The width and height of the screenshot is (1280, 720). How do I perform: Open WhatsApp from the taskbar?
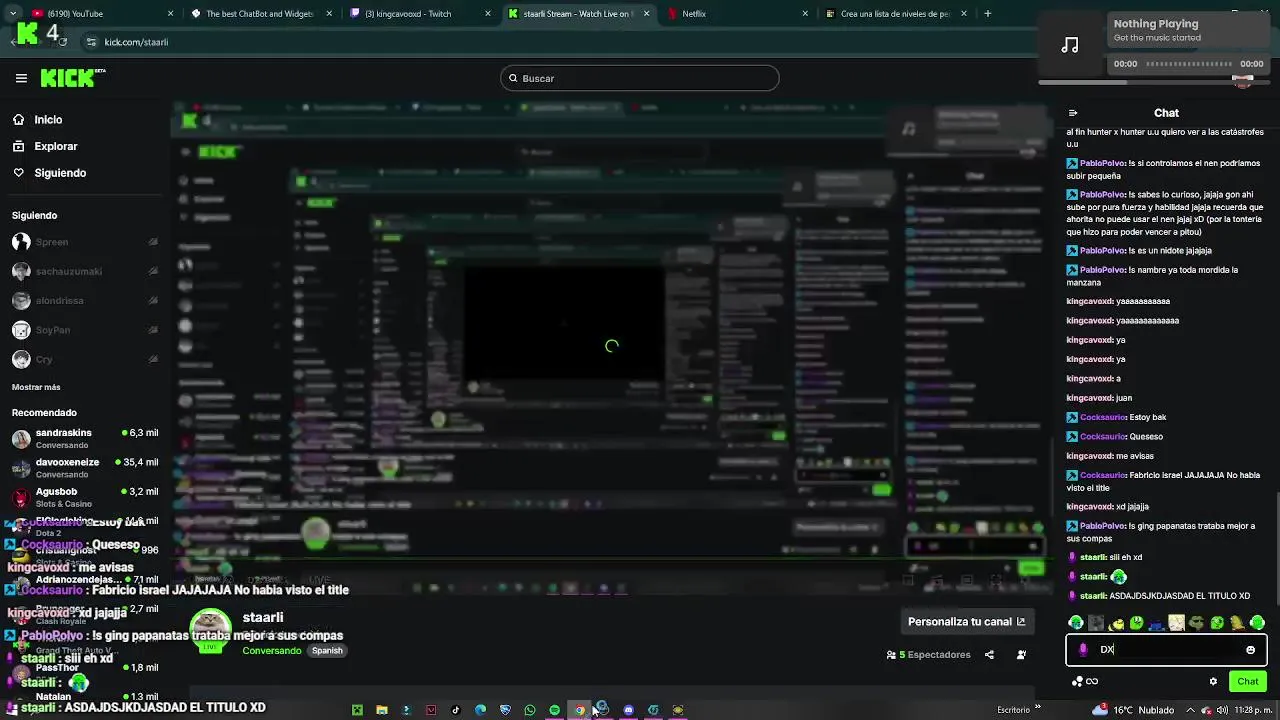[529, 710]
